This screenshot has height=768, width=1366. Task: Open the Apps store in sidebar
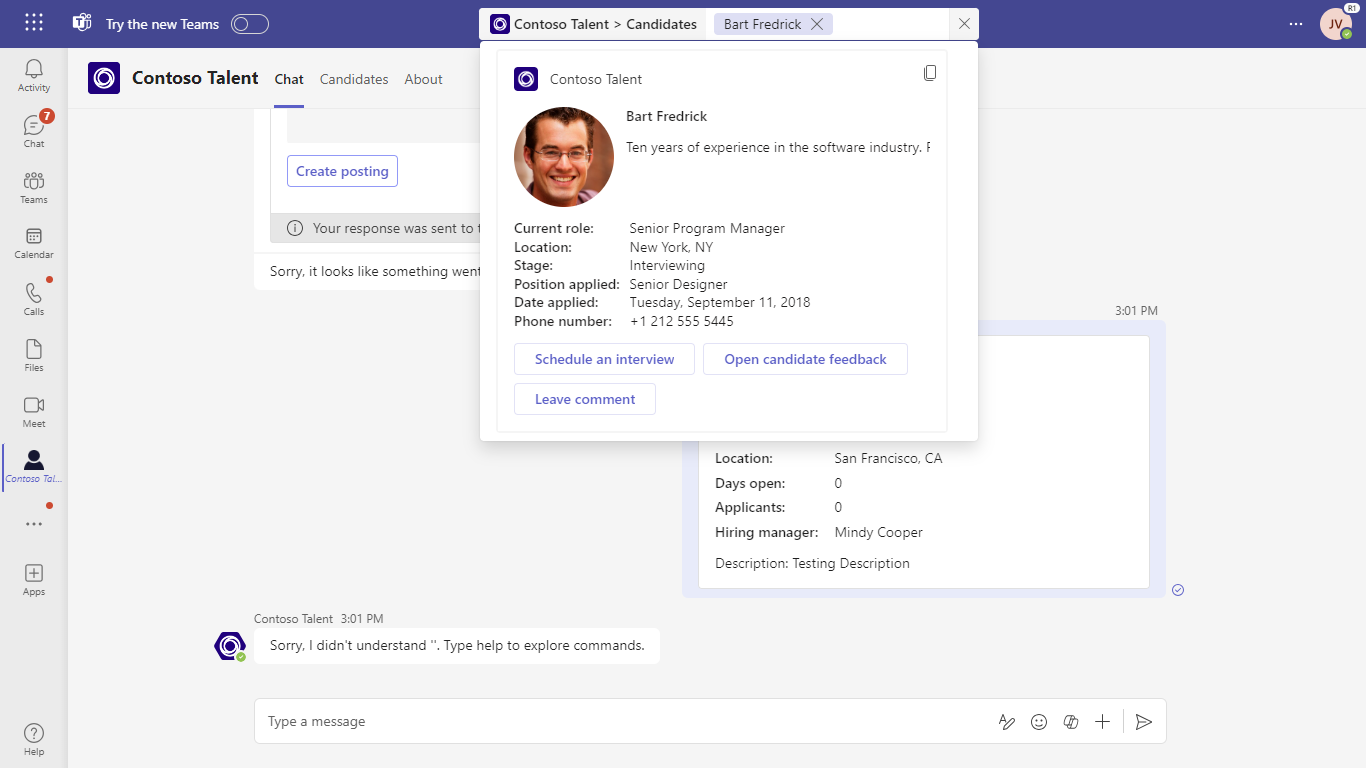pos(34,579)
